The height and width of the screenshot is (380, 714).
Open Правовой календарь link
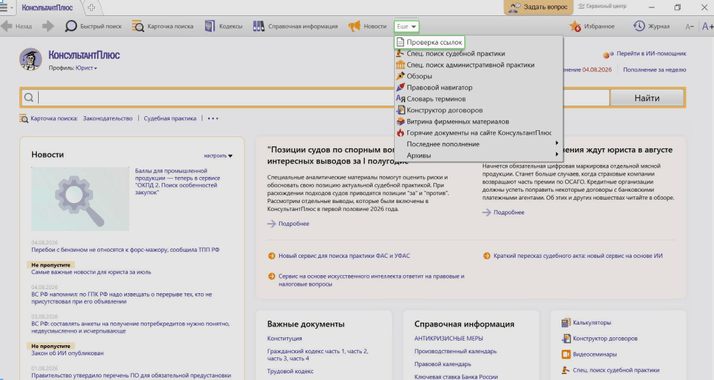click(x=443, y=364)
